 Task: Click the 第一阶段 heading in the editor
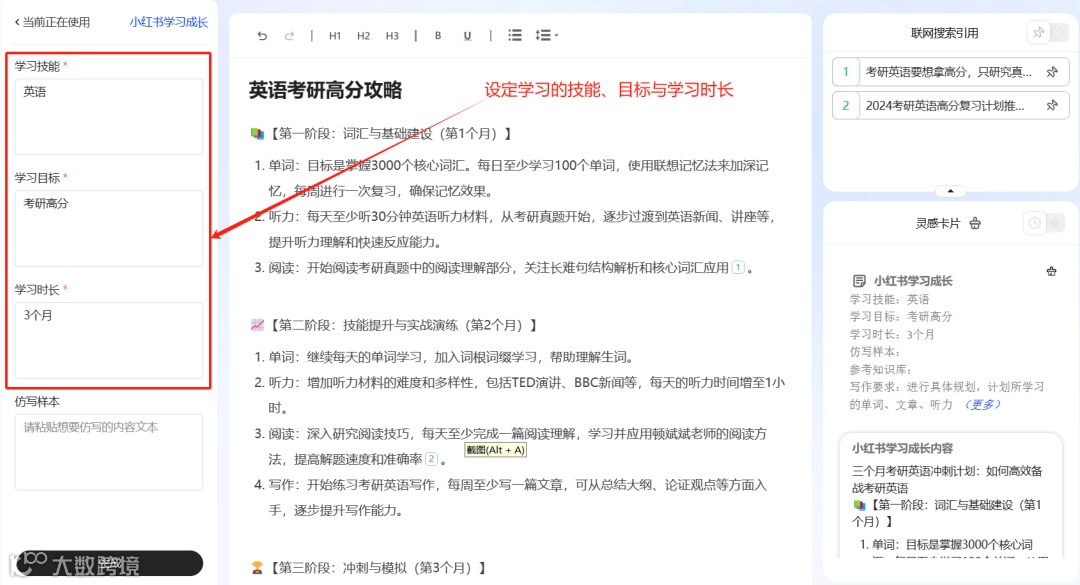click(383, 134)
